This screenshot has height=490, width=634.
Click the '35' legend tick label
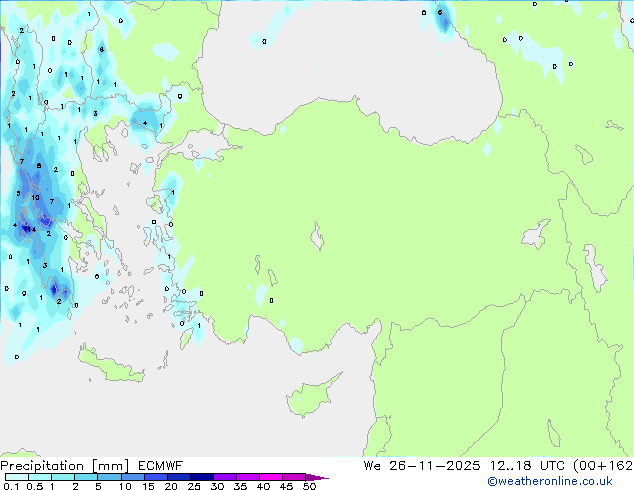pos(240,486)
